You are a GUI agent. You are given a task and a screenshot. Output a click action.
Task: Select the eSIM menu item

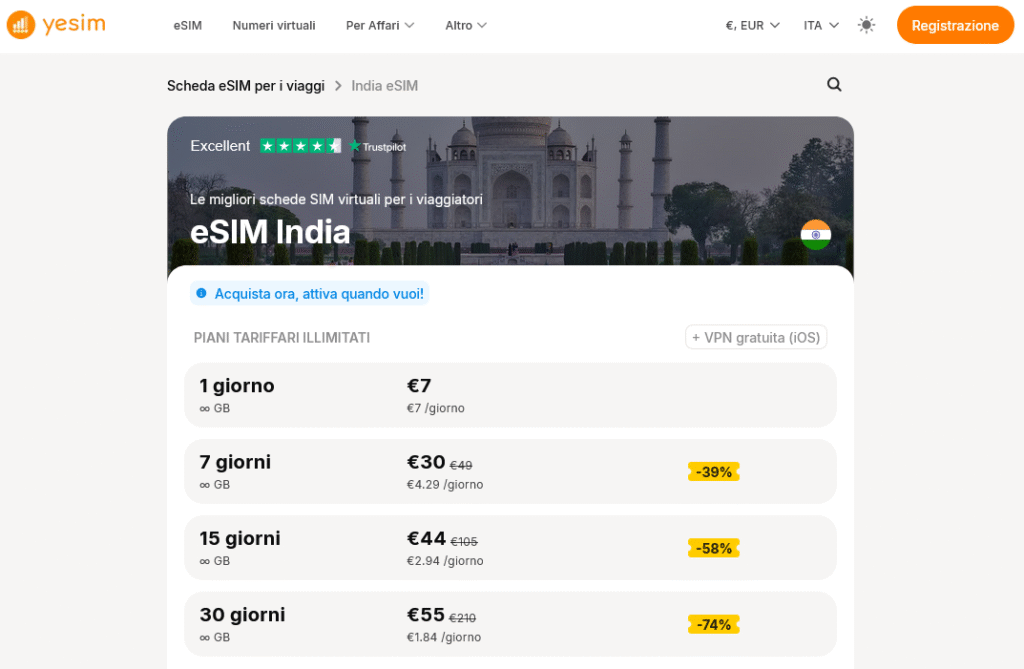[x=187, y=25]
